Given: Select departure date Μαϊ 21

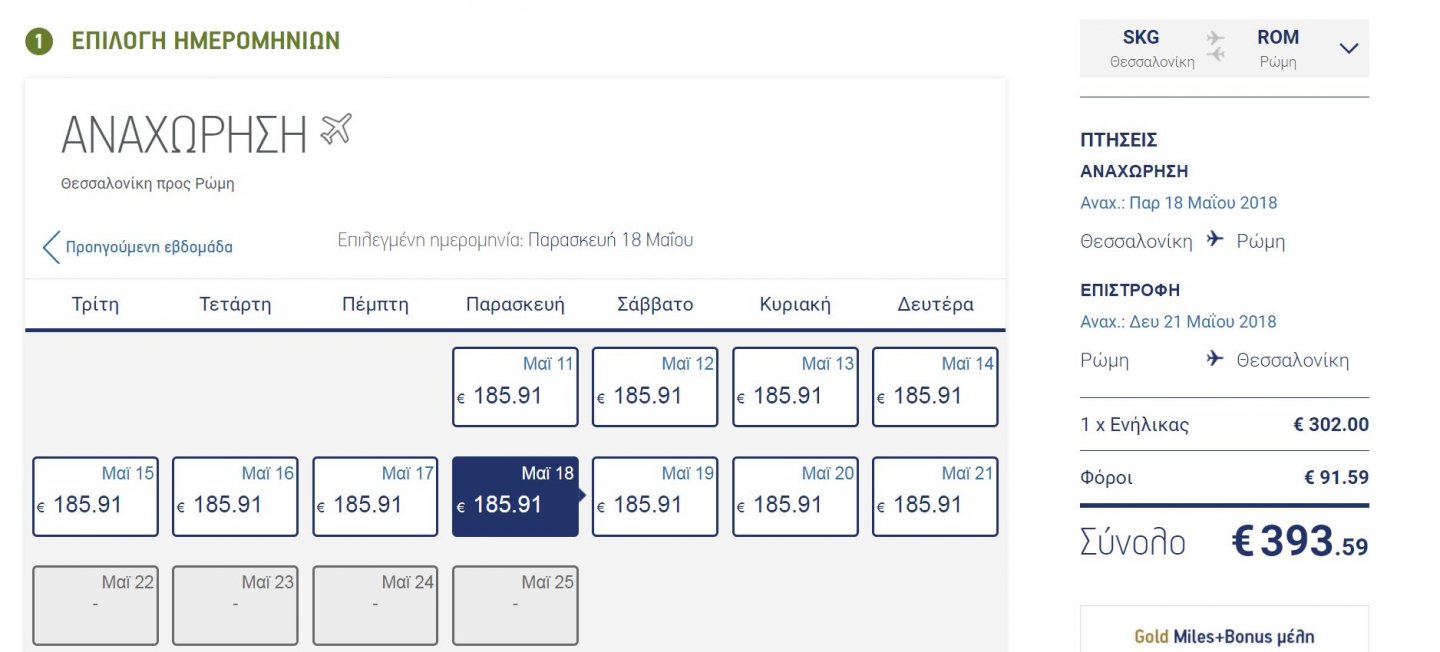Looking at the screenshot, I should [x=935, y=497].
